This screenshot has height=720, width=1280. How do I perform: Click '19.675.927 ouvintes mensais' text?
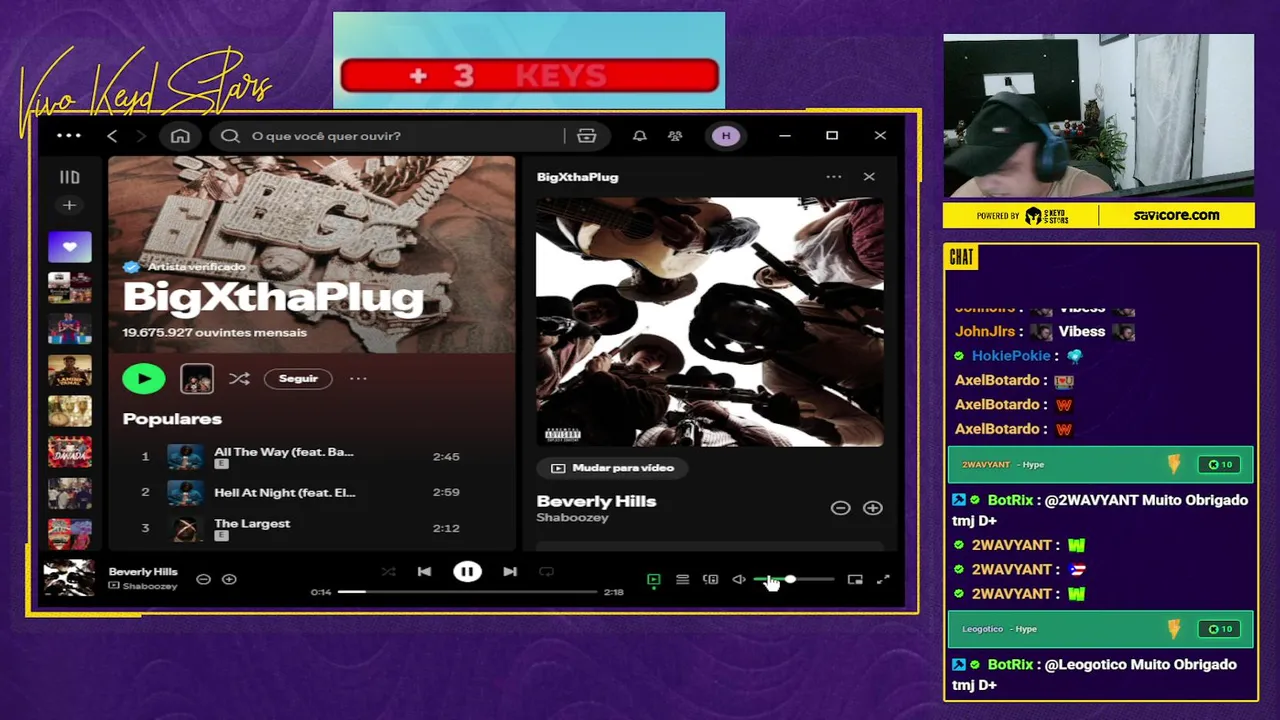point(214,332)
